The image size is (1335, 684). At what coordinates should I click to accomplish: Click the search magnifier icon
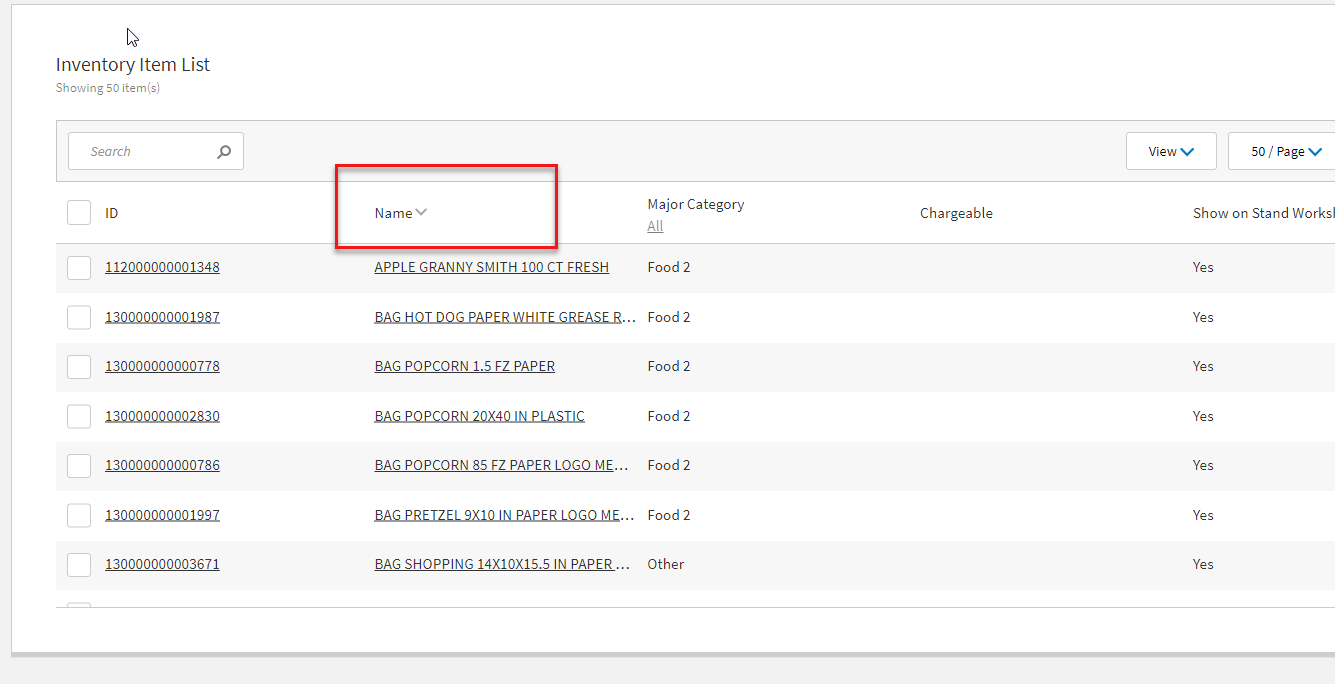(x=224, y=152)
